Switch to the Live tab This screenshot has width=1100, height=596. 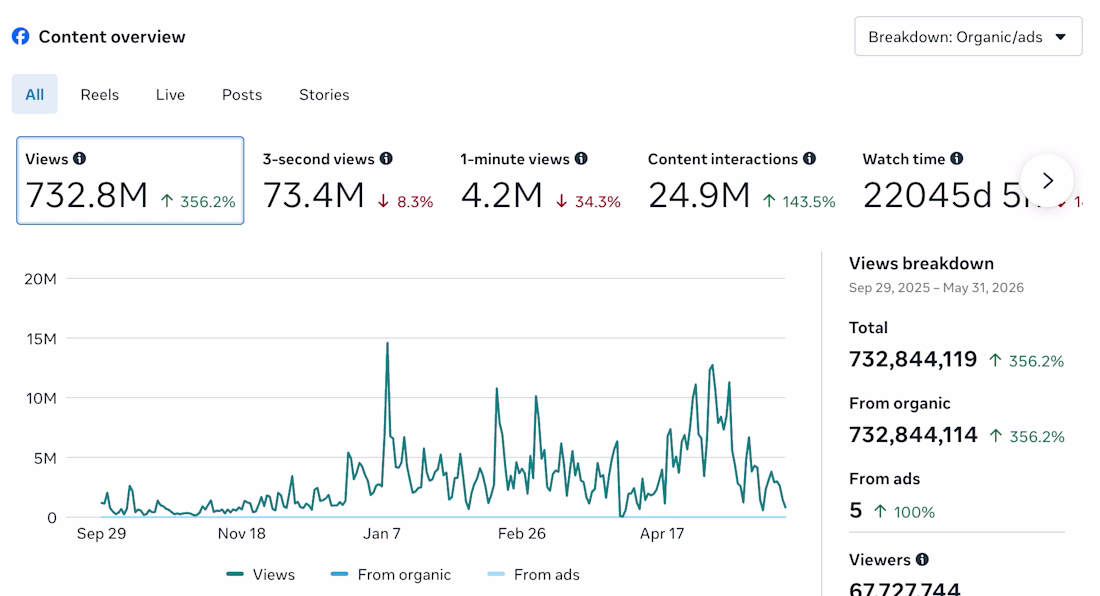pyautogui.click(x=170, y=95)
